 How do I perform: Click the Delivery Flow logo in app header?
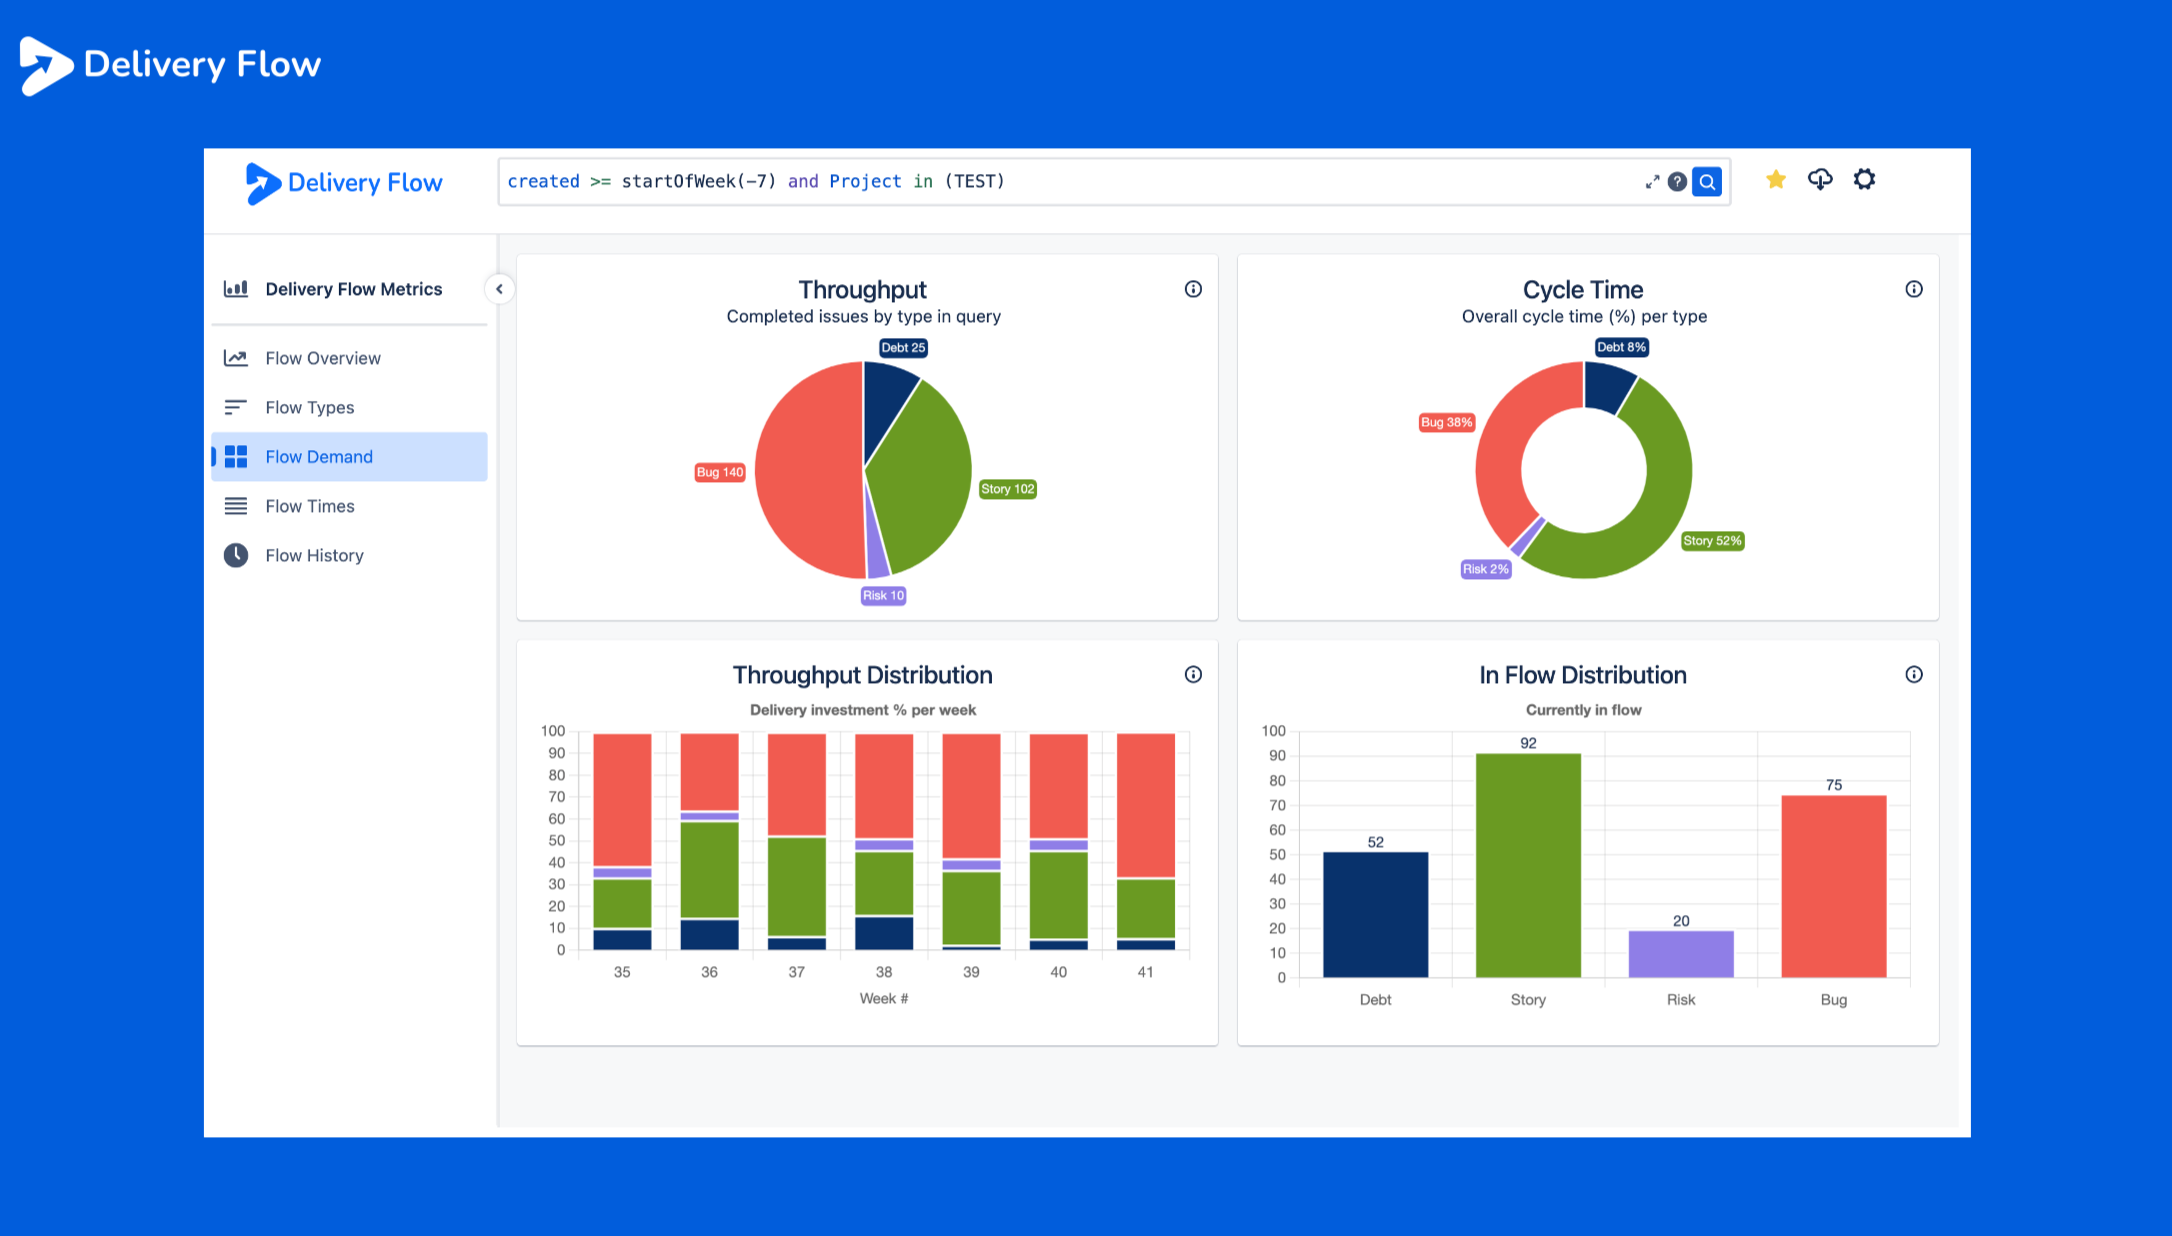tap(344, 183)
